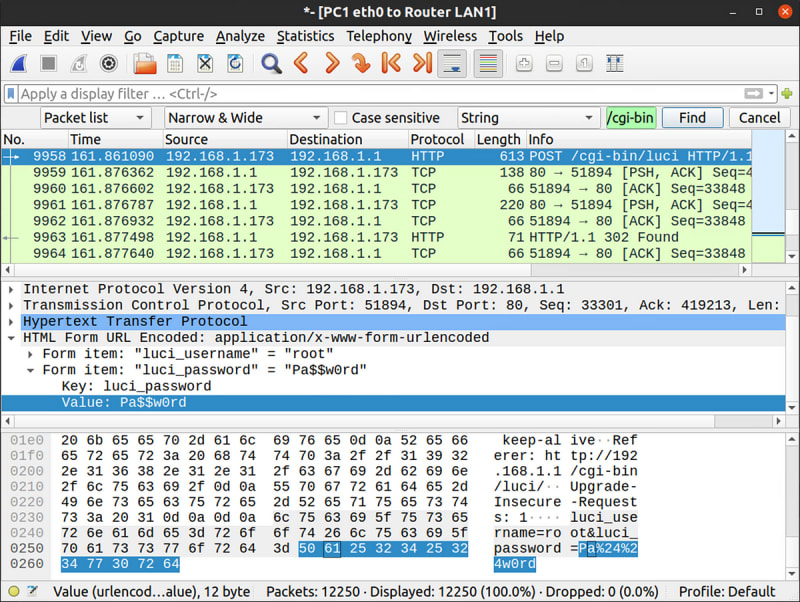Toggle auto-scroll during live capture icon
Screen dimensions: 800x602
(452, 64)
